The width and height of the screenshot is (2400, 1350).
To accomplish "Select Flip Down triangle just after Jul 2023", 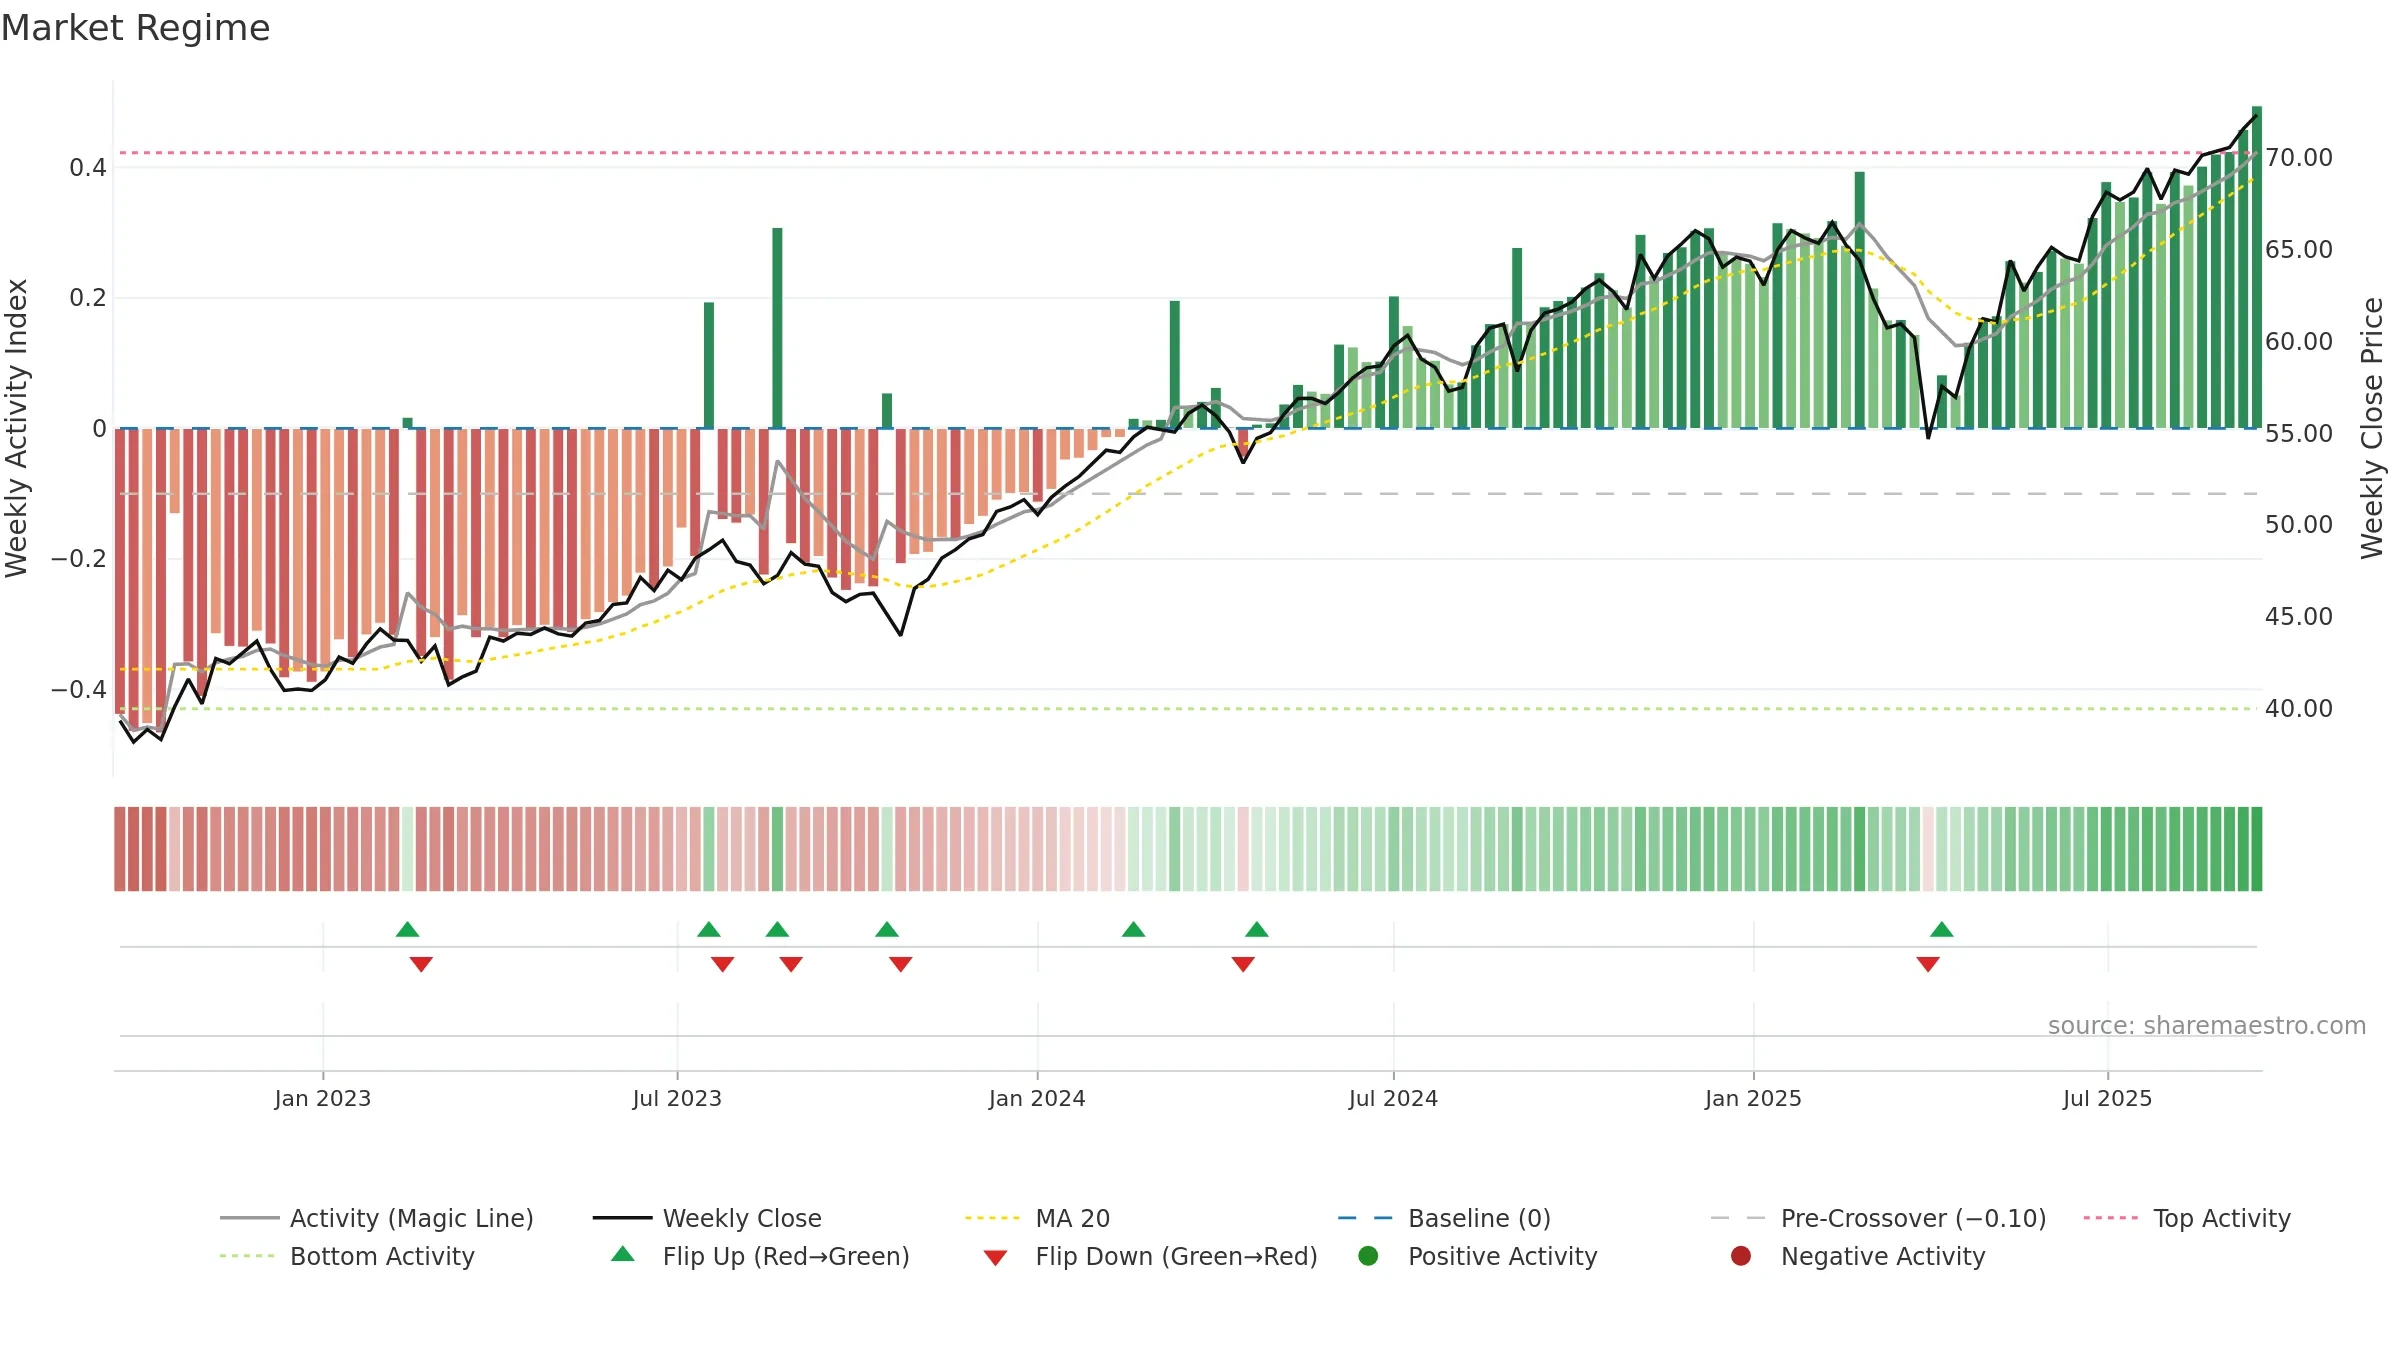I will 723,964.
